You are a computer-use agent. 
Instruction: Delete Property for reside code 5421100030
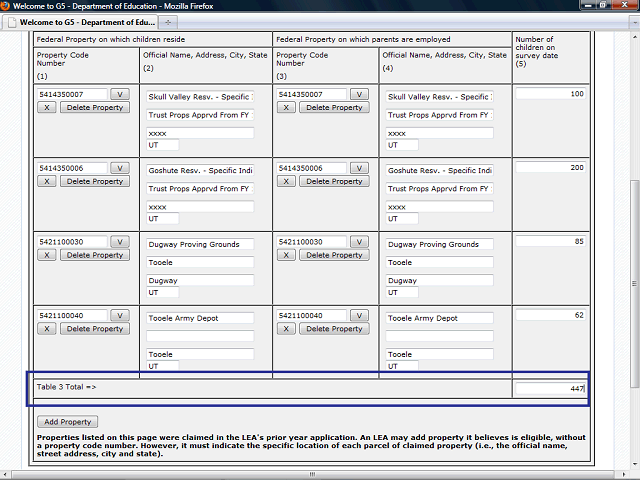(95, 255)
